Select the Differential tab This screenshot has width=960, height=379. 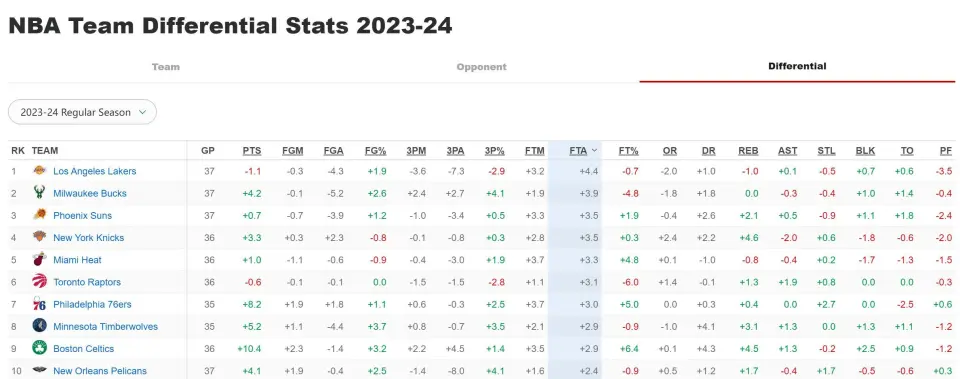[797, 66]
